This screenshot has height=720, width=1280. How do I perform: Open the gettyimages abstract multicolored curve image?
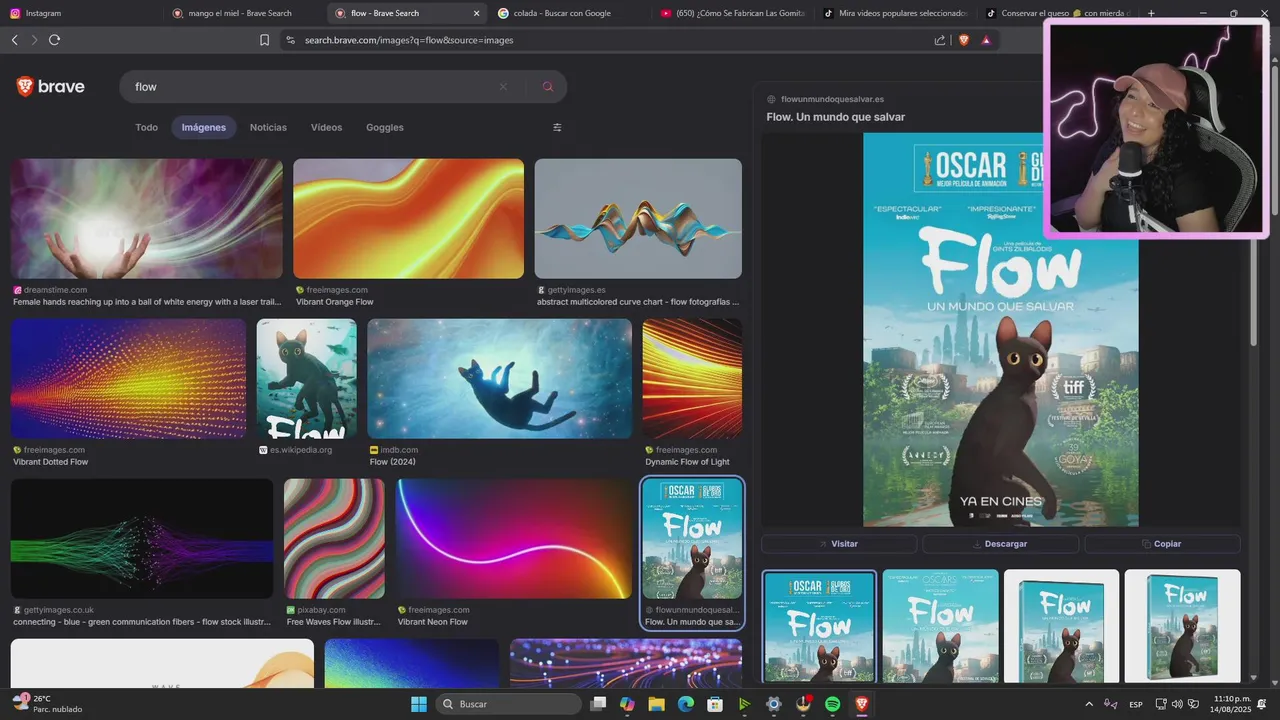(638, 218)
